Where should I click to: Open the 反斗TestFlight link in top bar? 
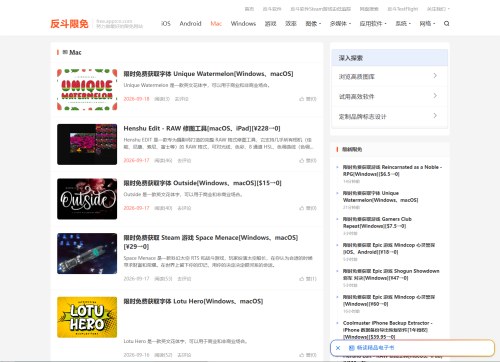tap(403, 9)
